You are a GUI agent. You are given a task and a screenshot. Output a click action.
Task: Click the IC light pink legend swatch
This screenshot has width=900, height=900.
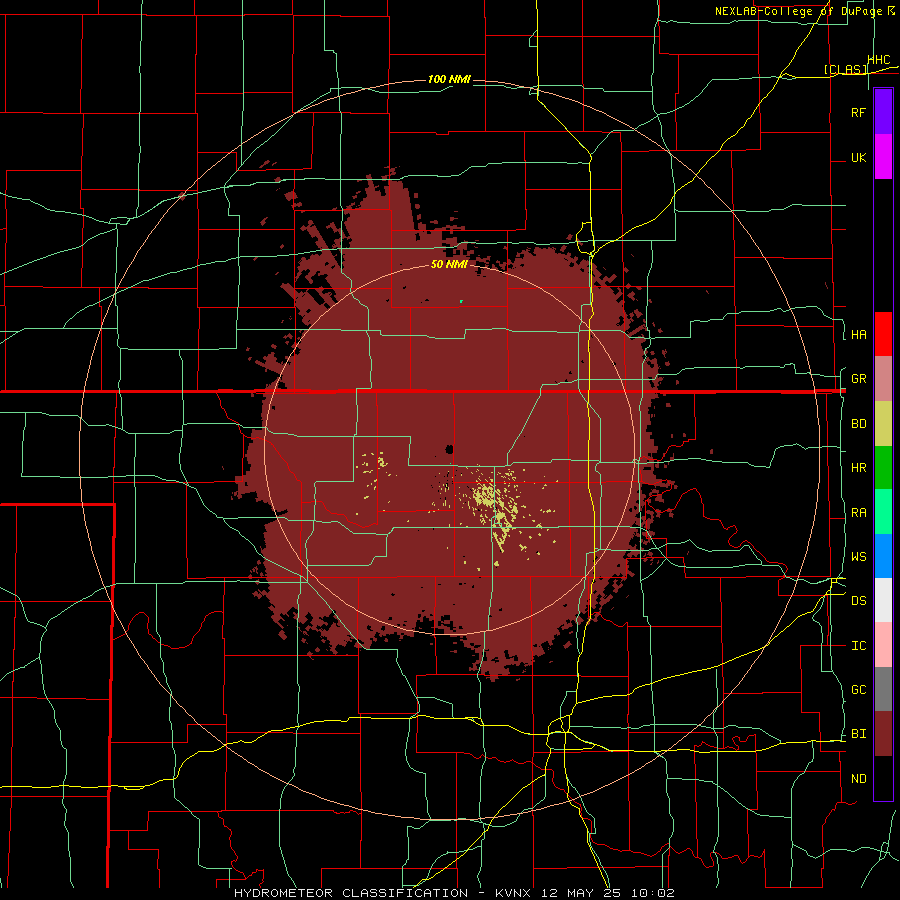point(883,645)
